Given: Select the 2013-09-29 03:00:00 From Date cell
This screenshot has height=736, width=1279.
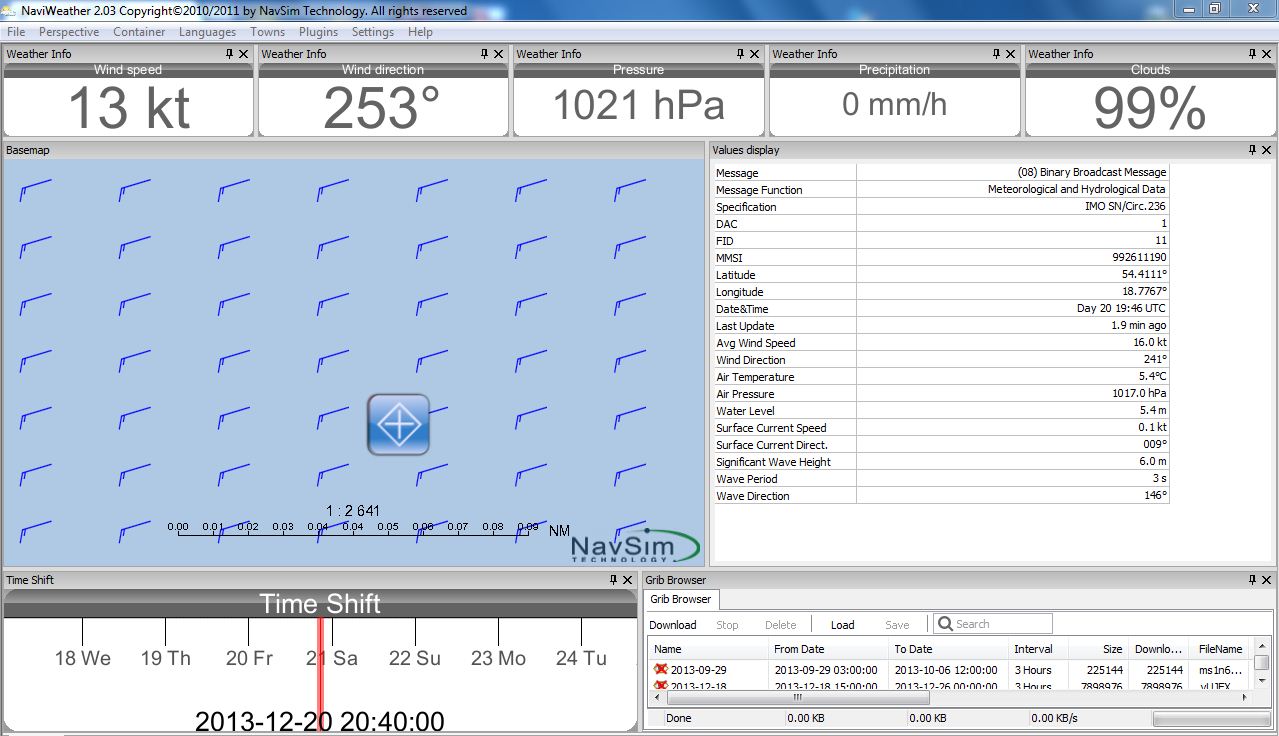Looking at the screenshot, I should (x=826, y=670).
